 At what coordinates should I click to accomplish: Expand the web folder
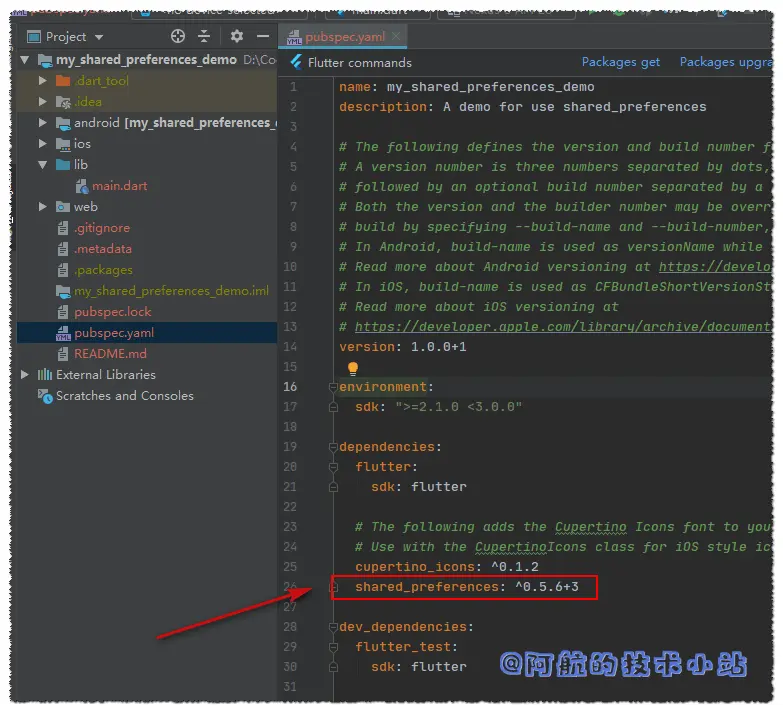pos(42,206)
